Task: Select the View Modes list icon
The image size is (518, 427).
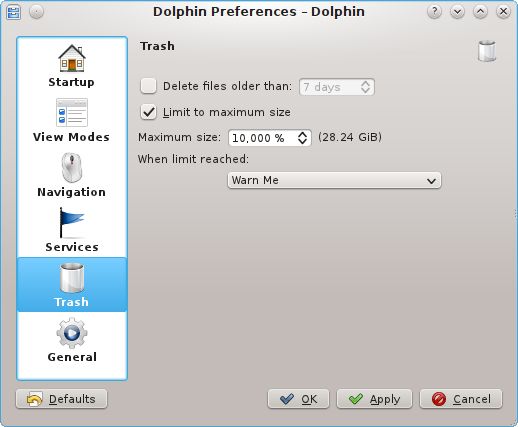Action: (72, 113)
